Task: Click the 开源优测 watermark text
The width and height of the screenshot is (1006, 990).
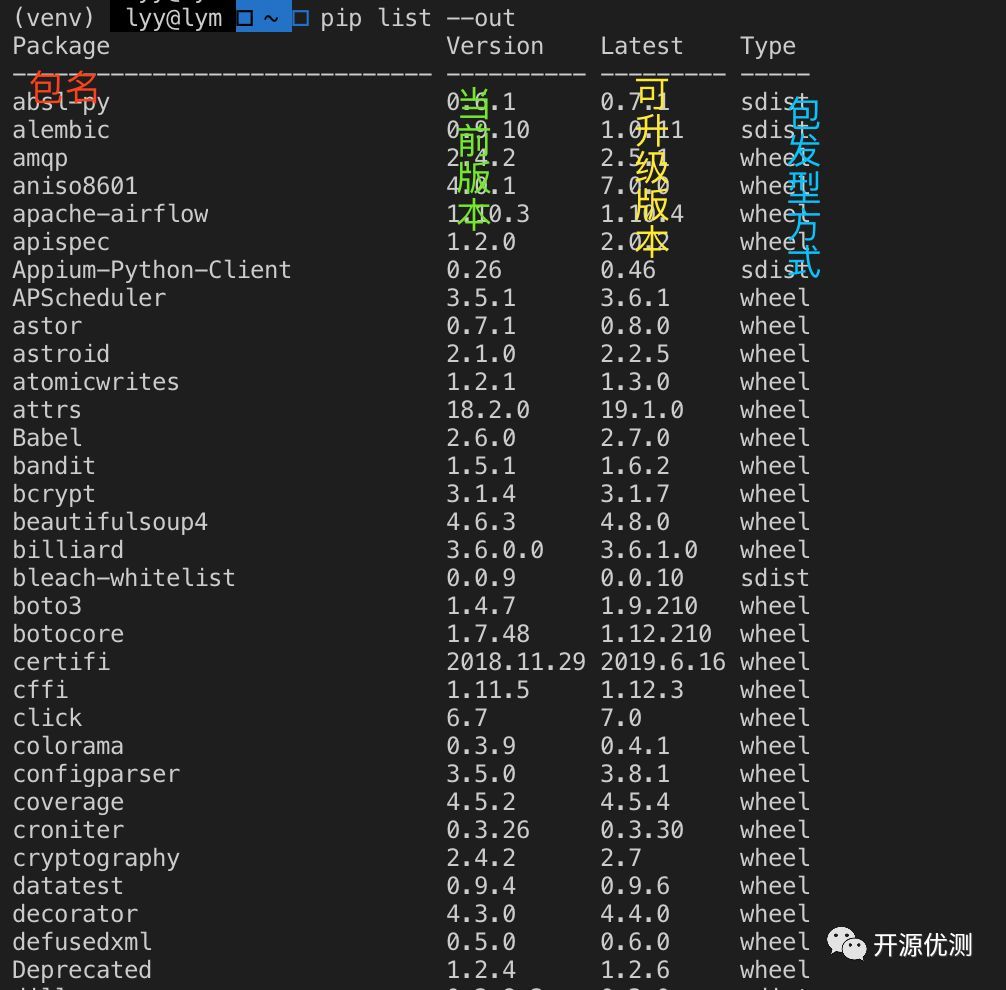Action: pos(922,945)
